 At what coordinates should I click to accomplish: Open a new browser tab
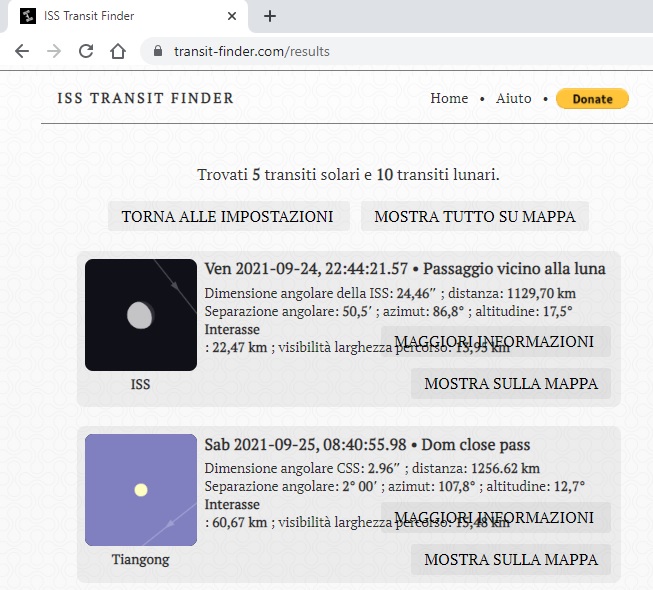pos(269,16)
